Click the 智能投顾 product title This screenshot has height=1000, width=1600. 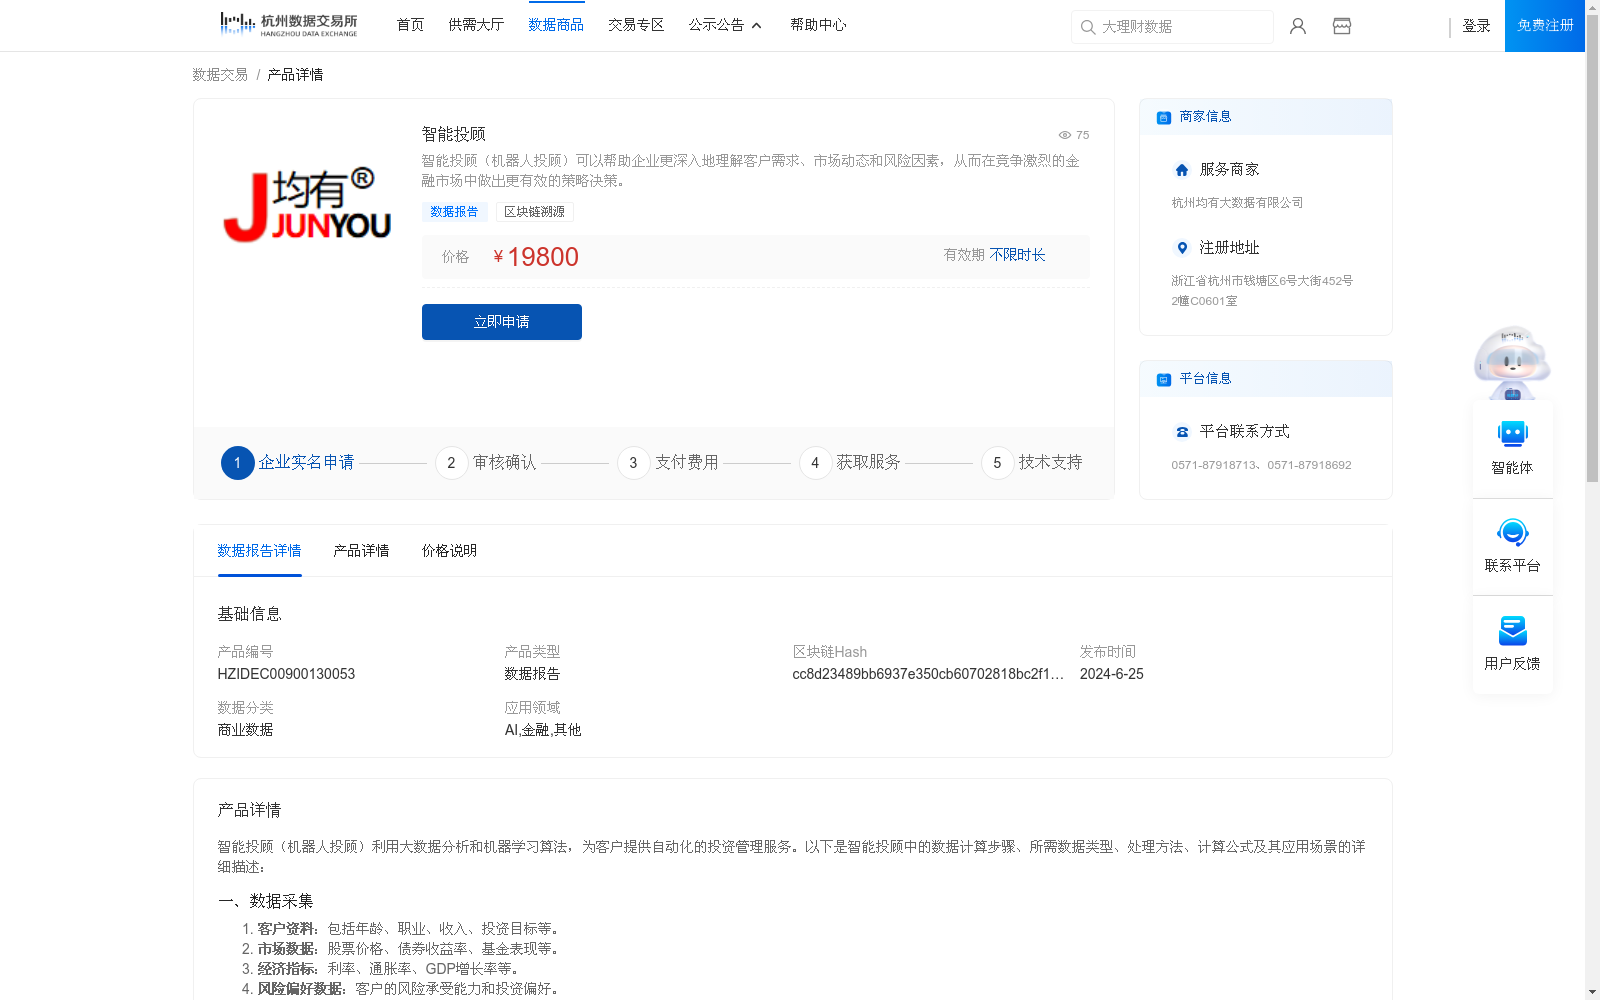click(454, 134)
